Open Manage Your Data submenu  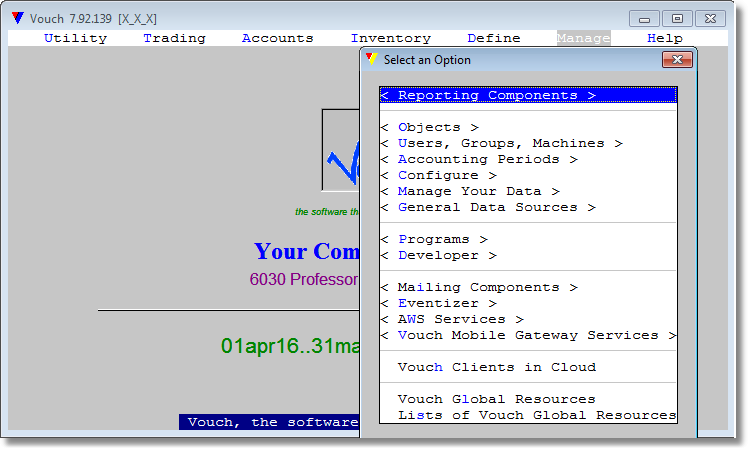[528, 191]
